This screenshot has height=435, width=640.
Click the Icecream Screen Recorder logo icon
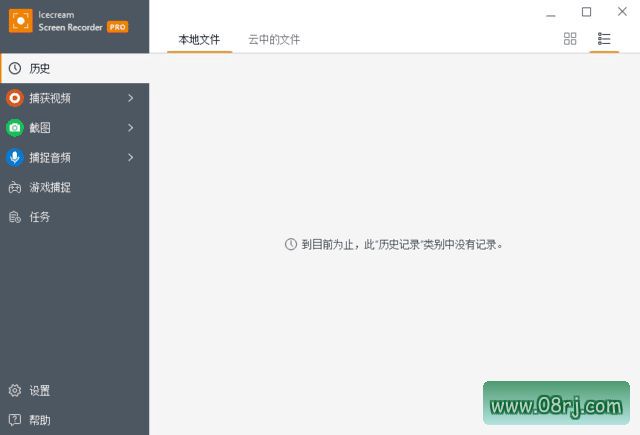[x=20, y=20]
